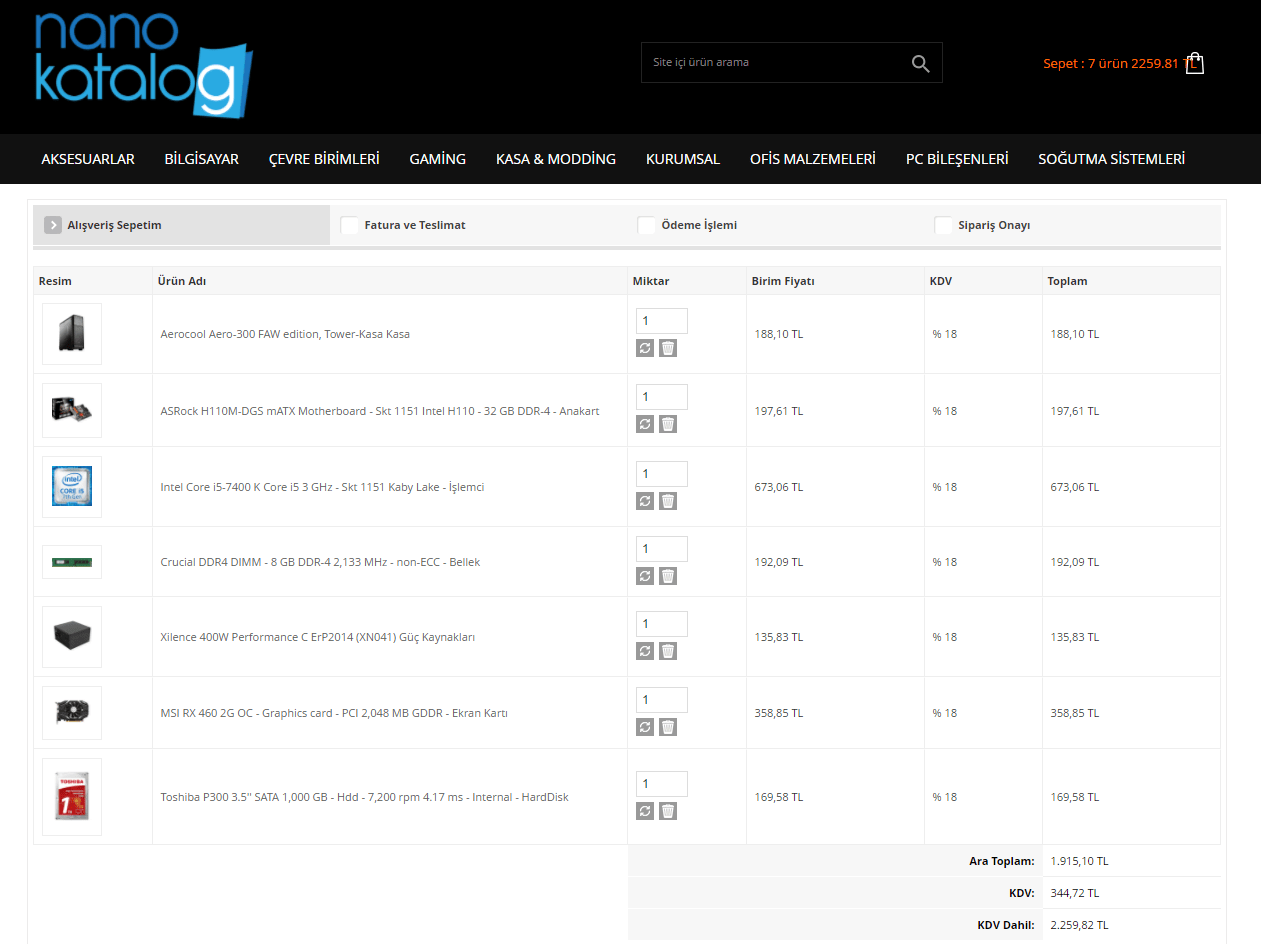Click the Intel Core i5 thumbnail image
The height and width of the screenshot is (944, 1261).
click(72, 487)
